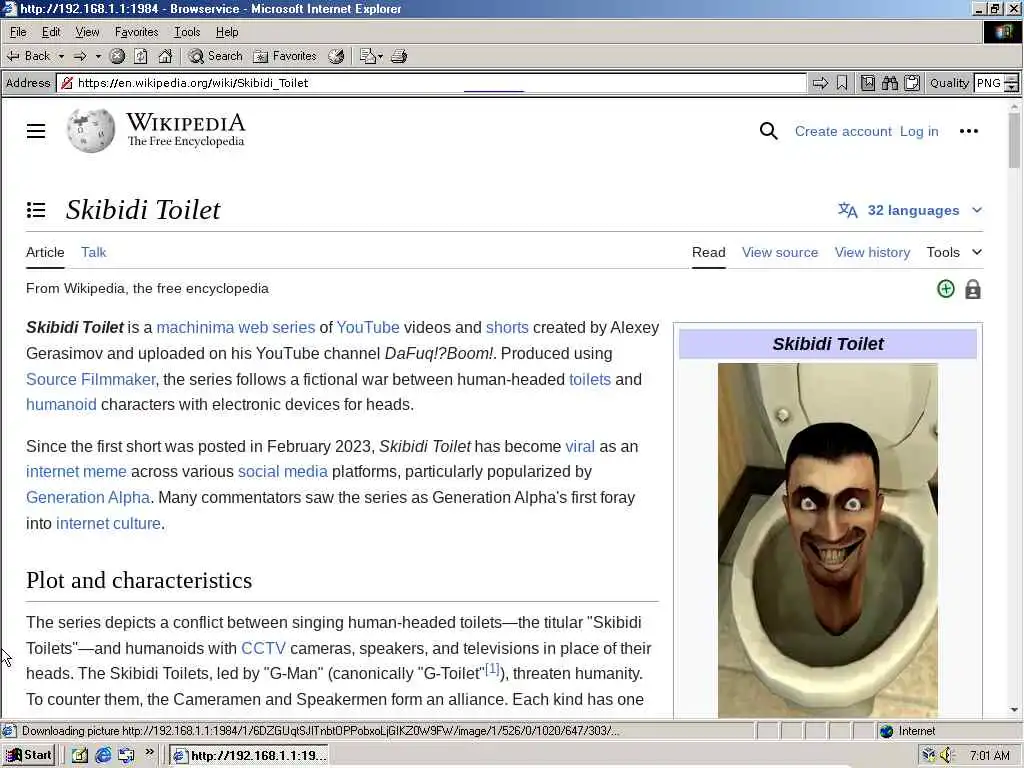Go forward with the Forward arrow button

[x=80, y=56]
